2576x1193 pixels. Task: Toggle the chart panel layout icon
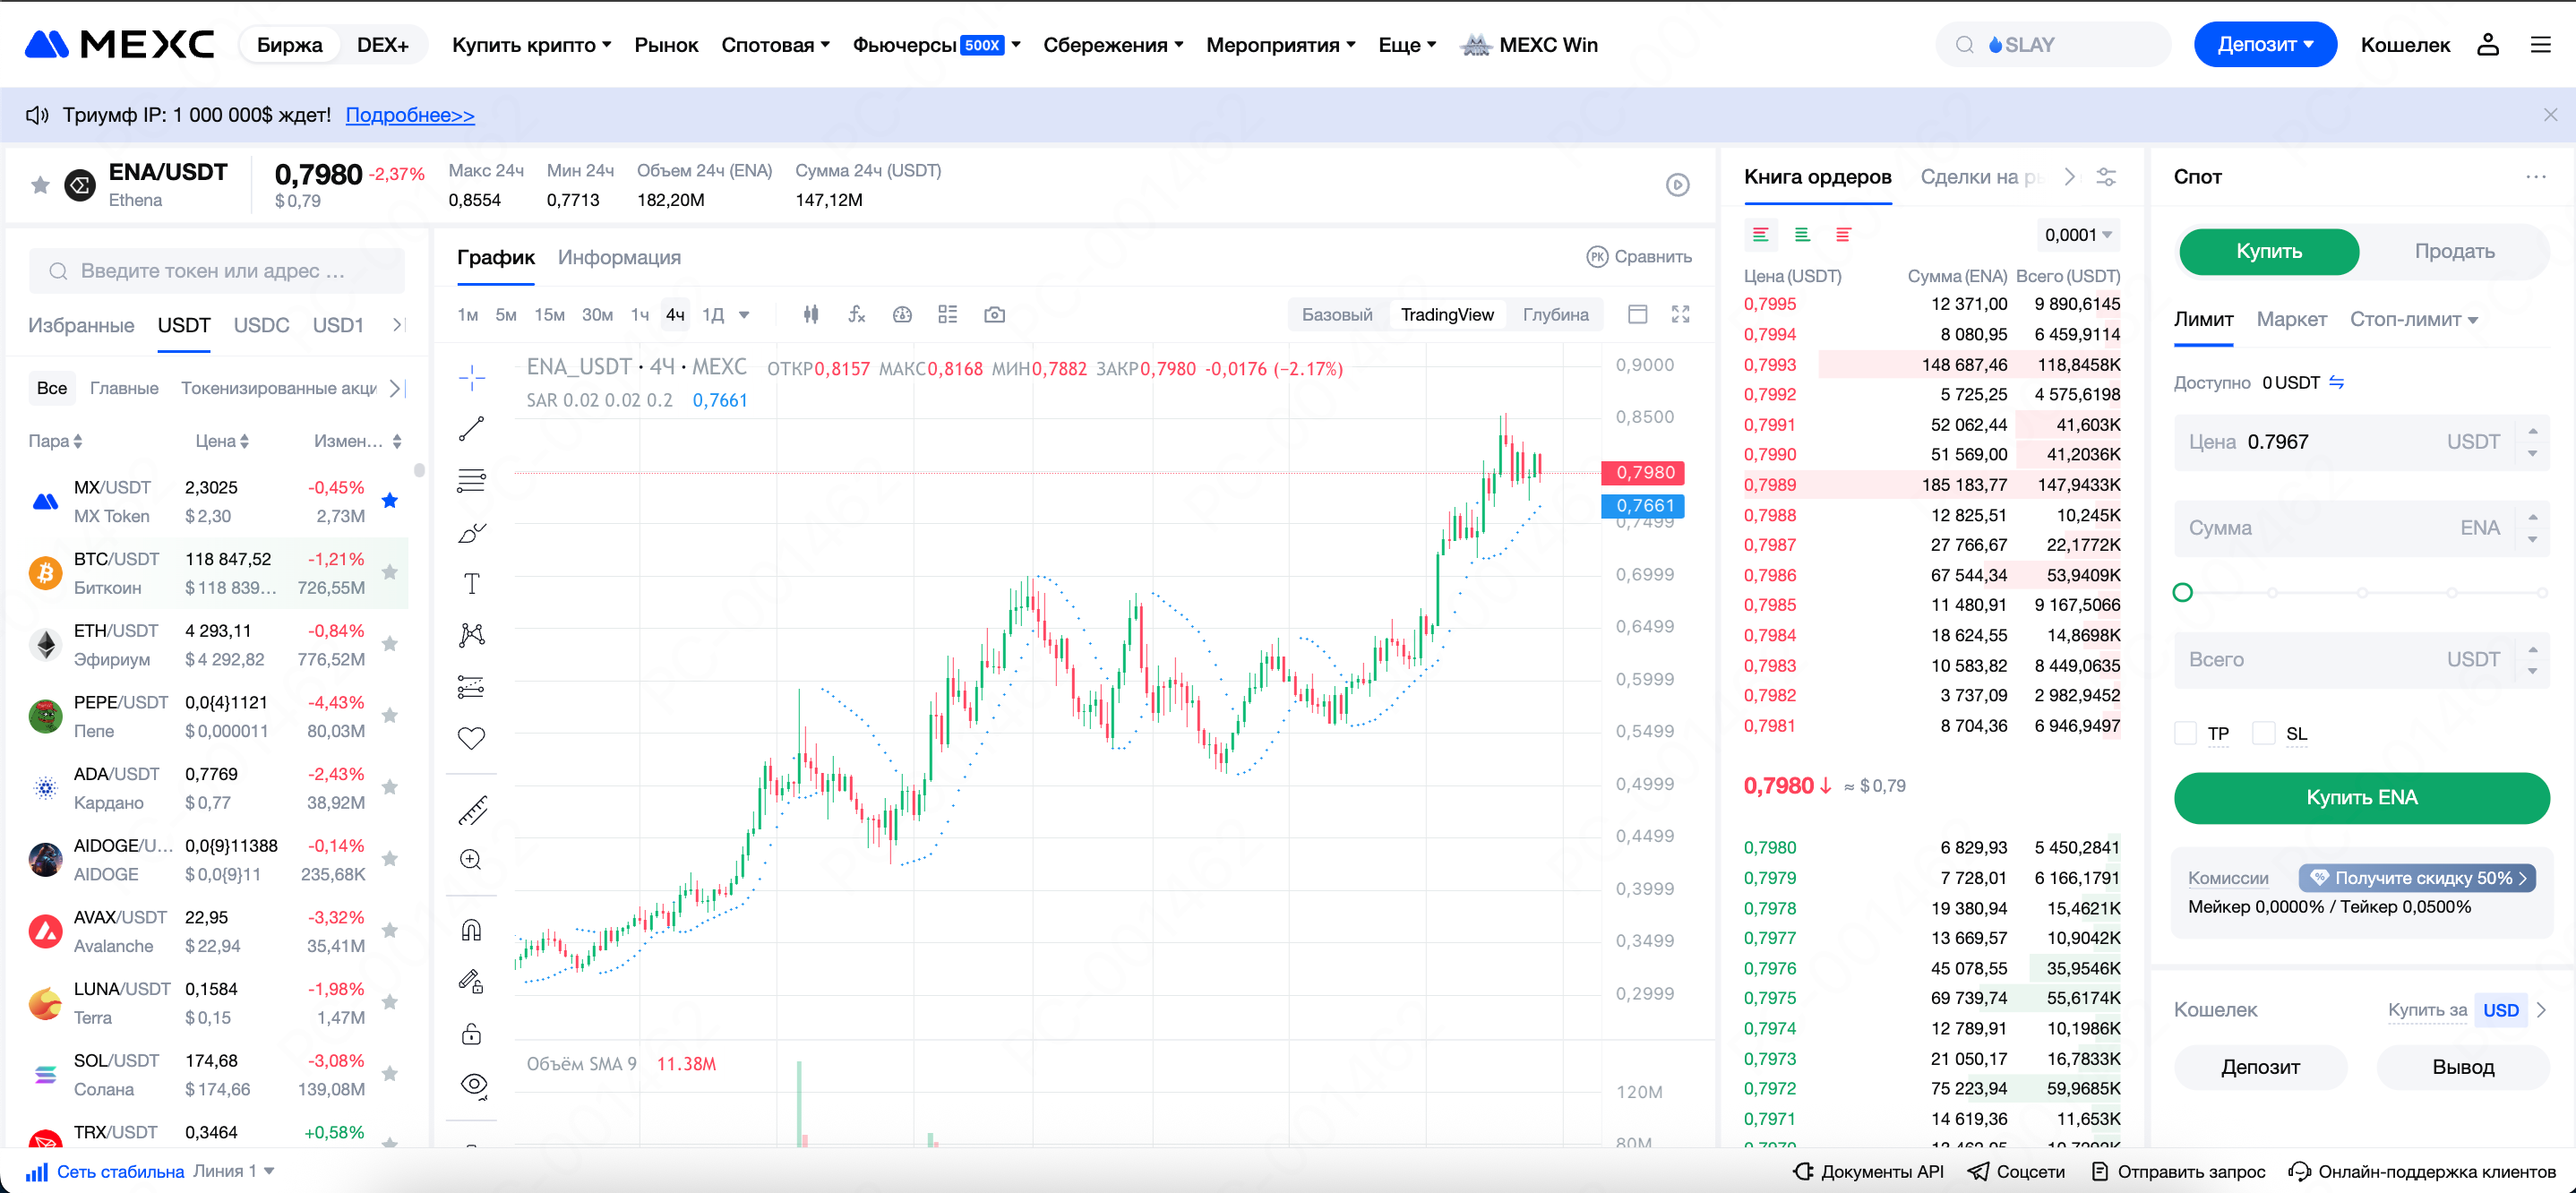coord(1637,315)
